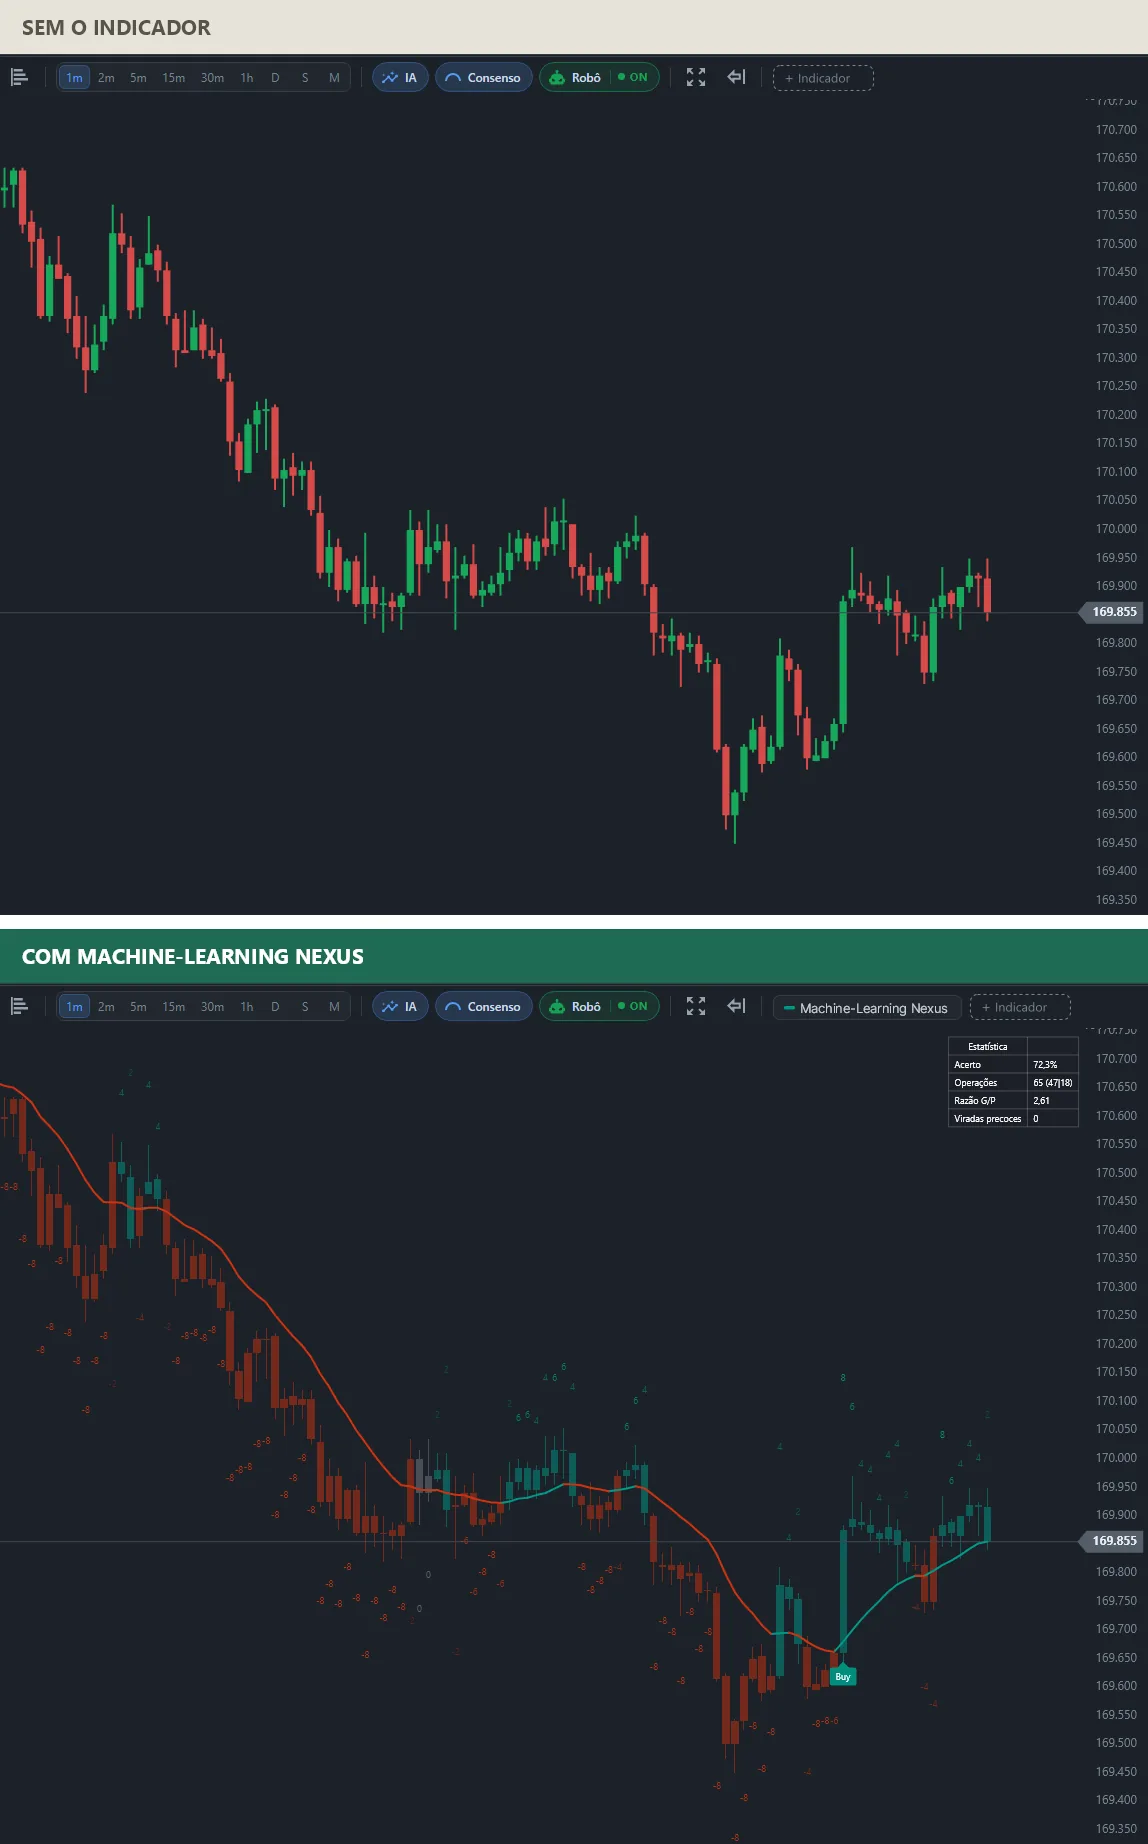
Task: Click 169.855 price label in bottom chart
Action: click(1111, 1541)
